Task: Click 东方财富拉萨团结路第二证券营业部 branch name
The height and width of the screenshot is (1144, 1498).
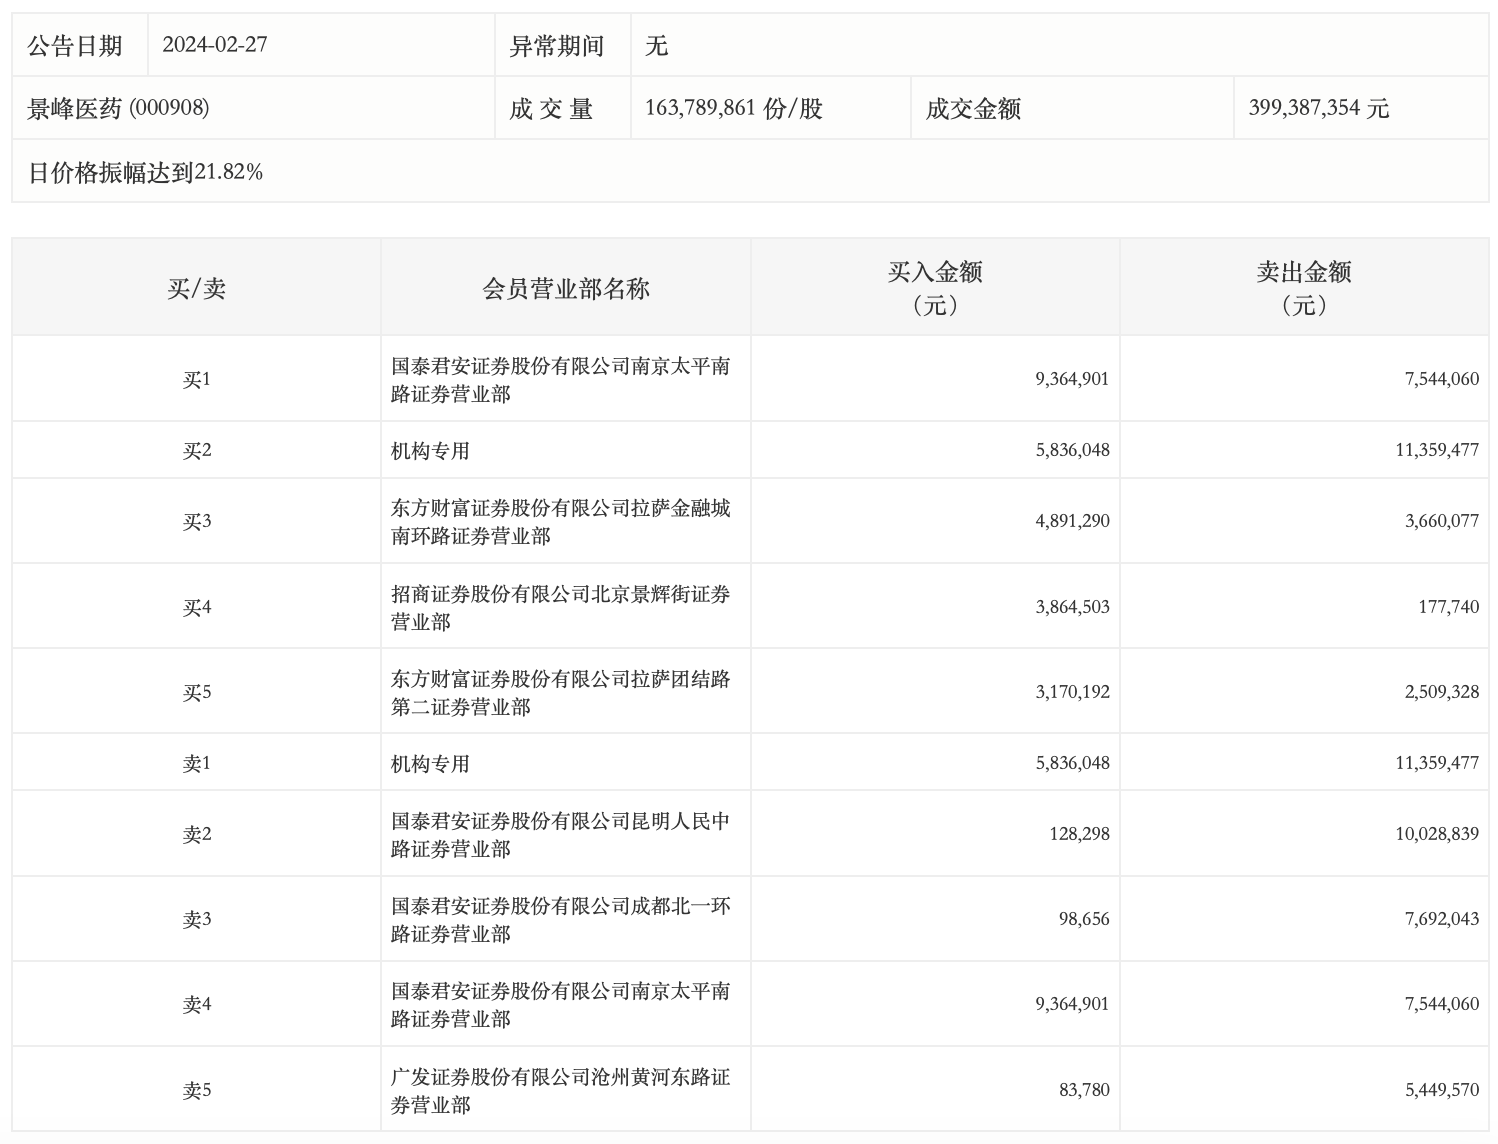Action: coord(560,693)
